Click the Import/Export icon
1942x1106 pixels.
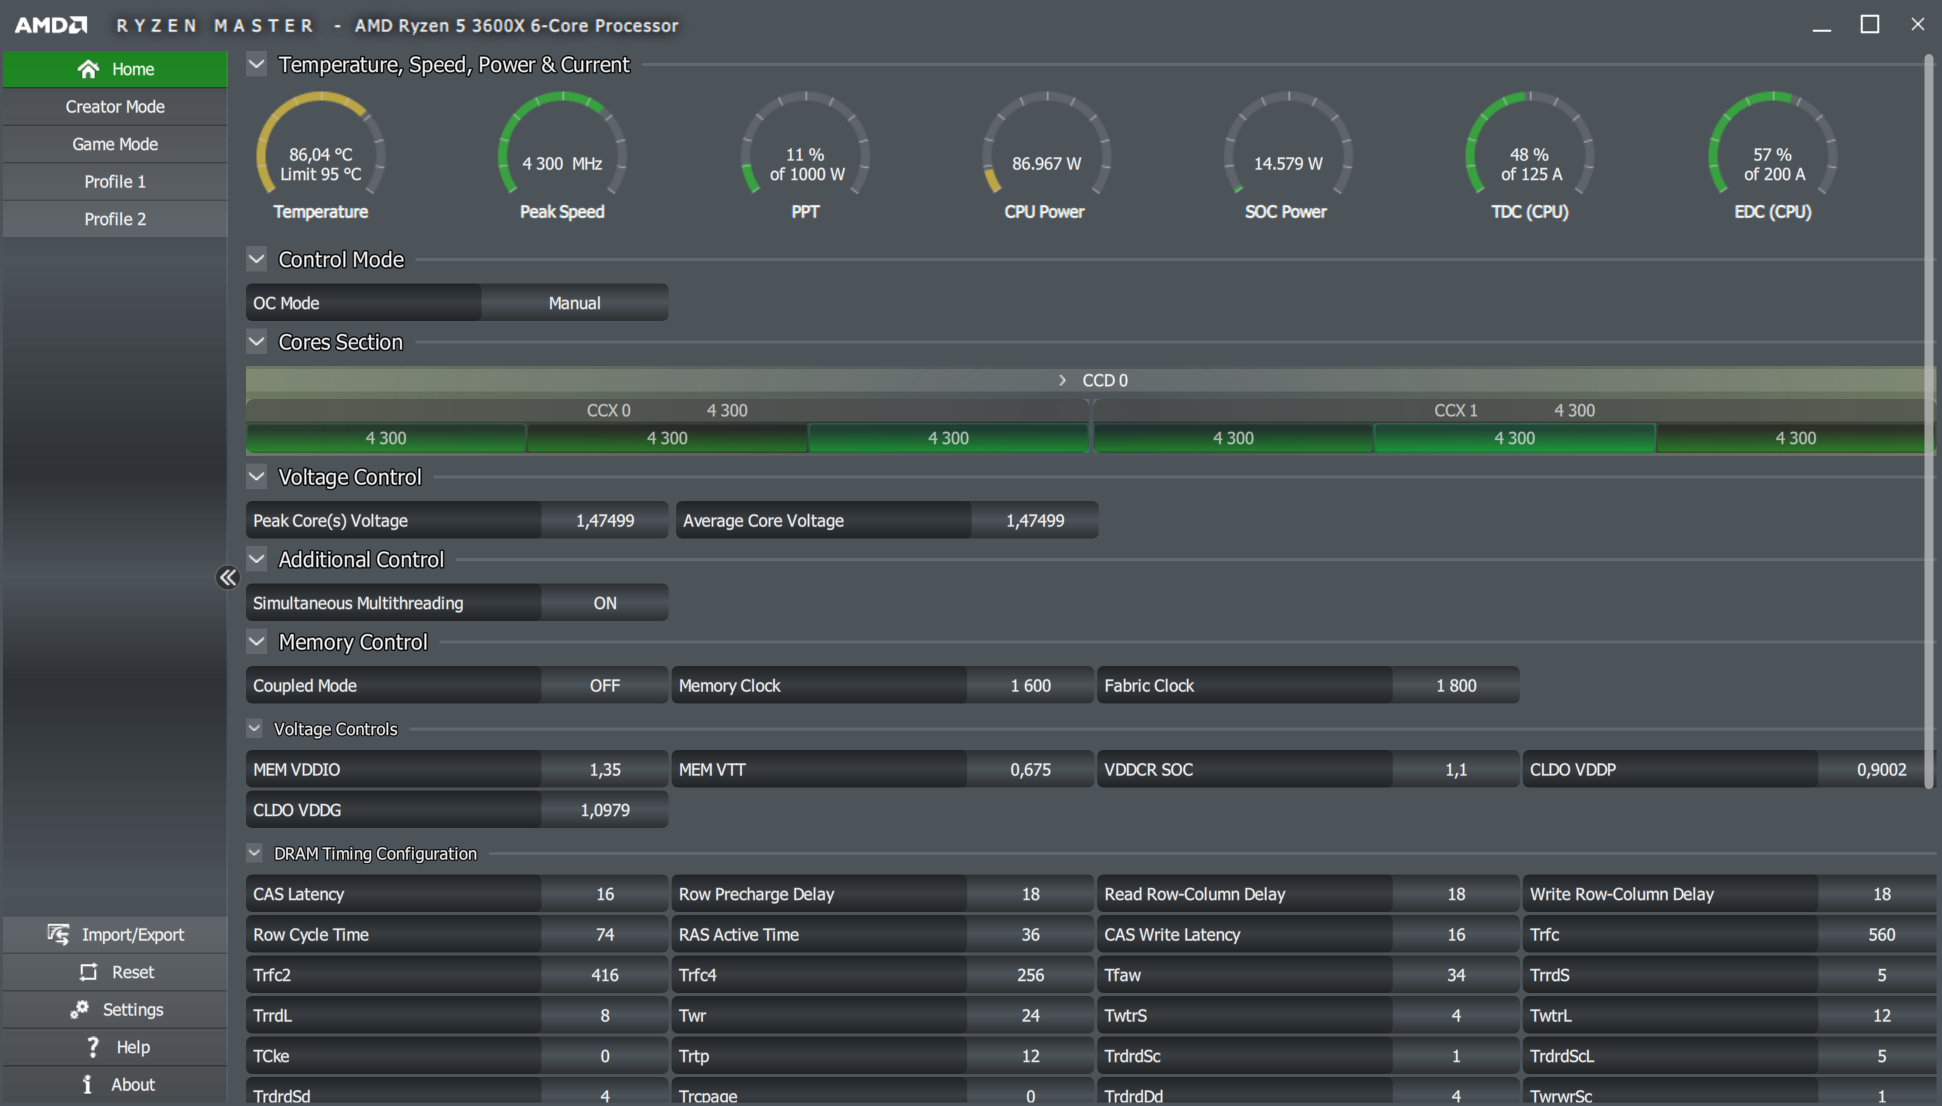coord(58,934)
